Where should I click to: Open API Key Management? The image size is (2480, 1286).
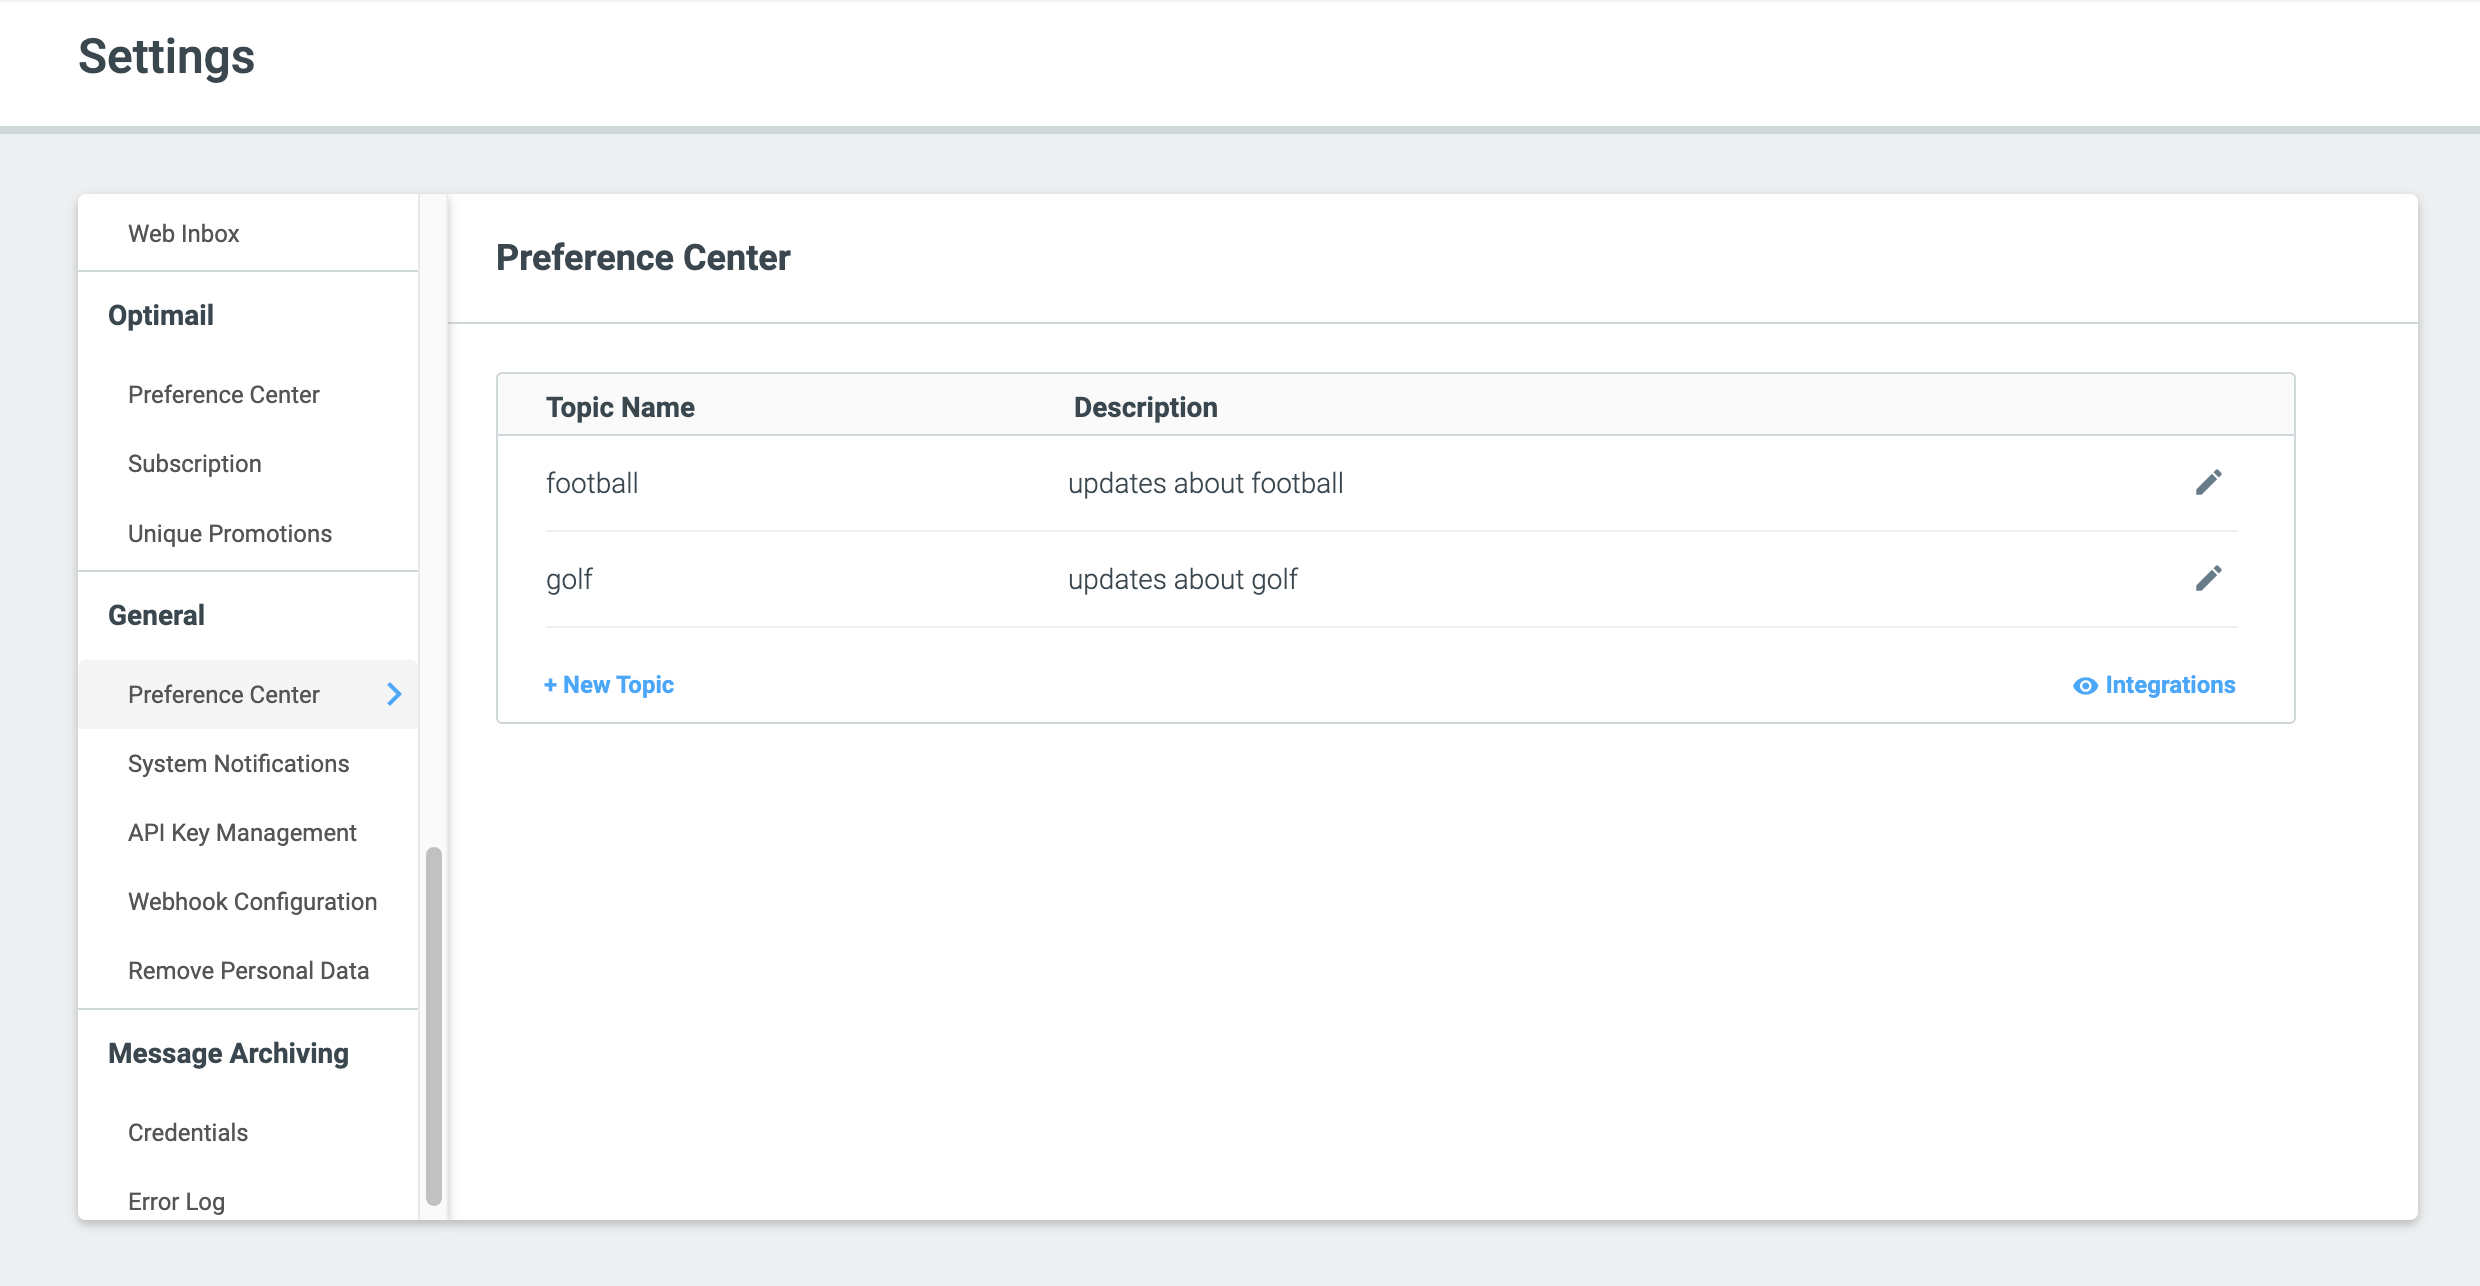point(242,833)
